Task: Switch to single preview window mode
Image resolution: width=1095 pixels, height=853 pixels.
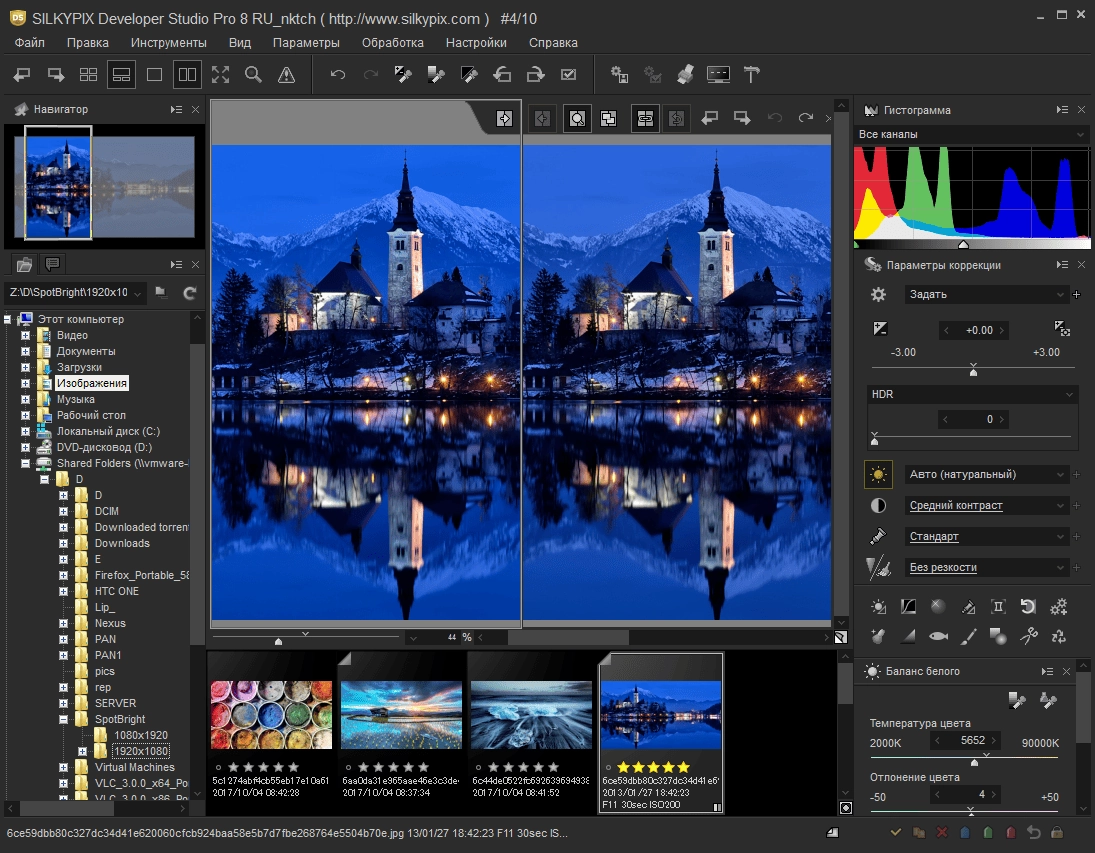Action: point(154,75)
